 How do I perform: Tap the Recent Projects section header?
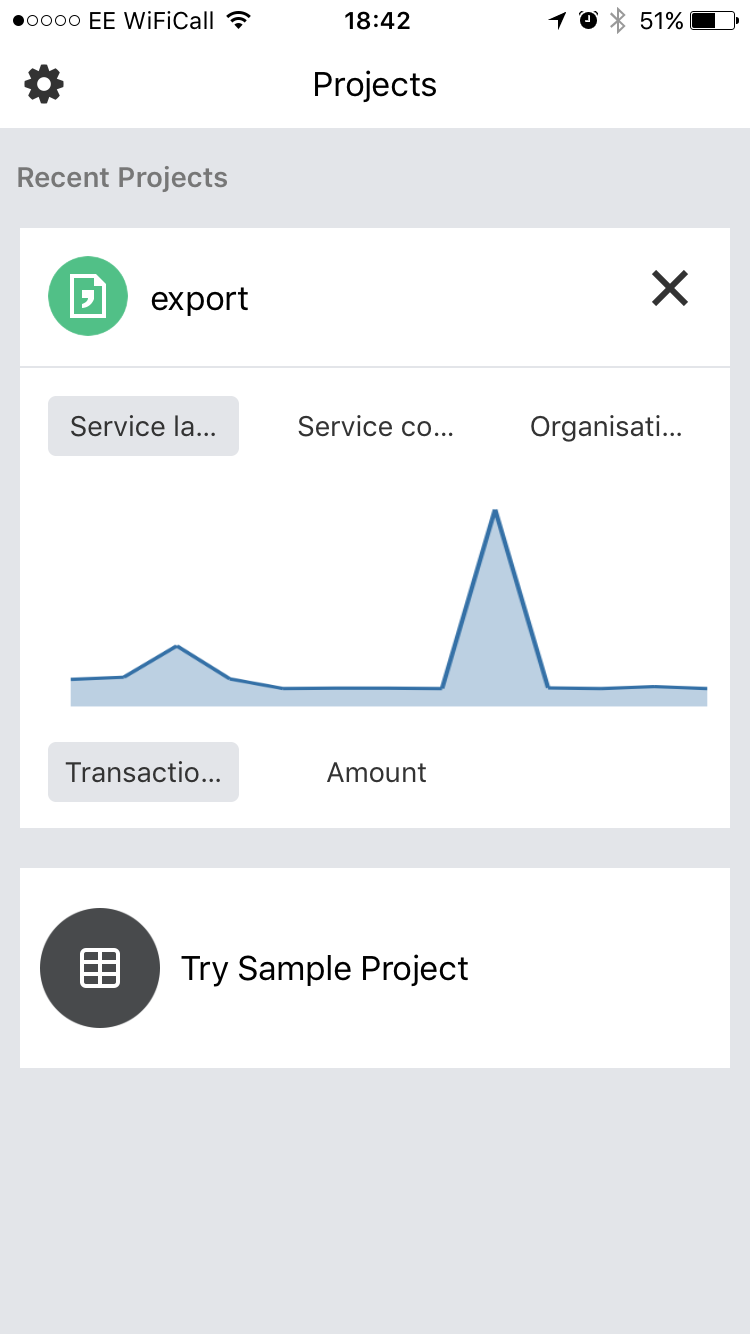coord(122,178)
